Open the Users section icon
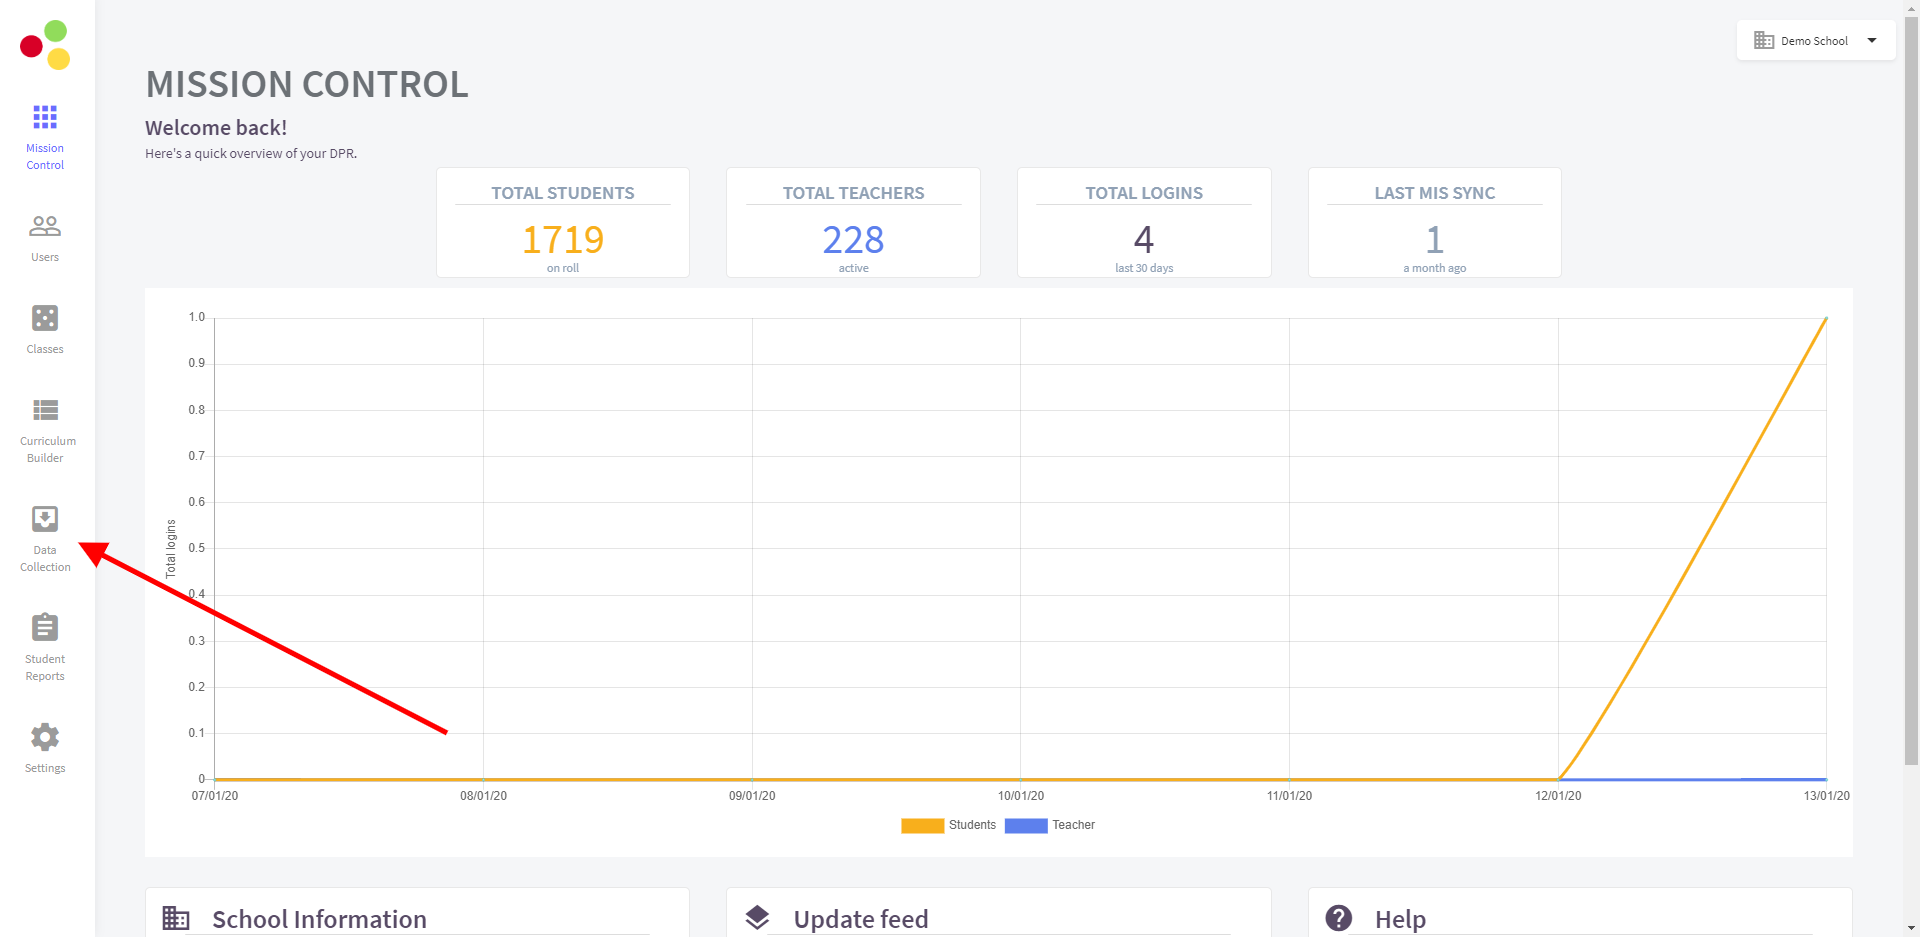The width and height of the screenshot is (1920, 937). [x=45, y=226]
